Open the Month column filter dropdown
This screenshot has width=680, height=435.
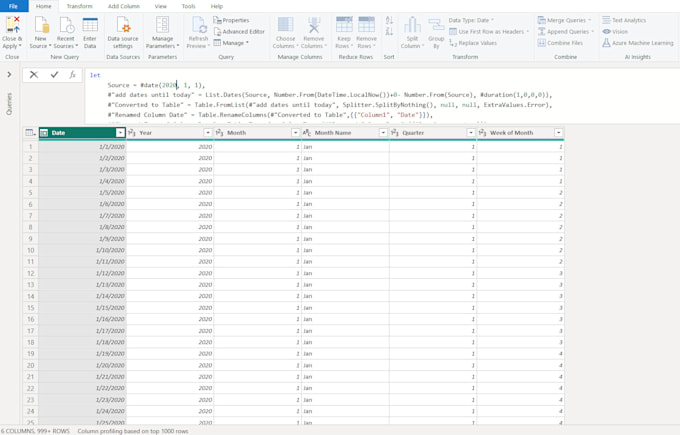tap(295, 133)
